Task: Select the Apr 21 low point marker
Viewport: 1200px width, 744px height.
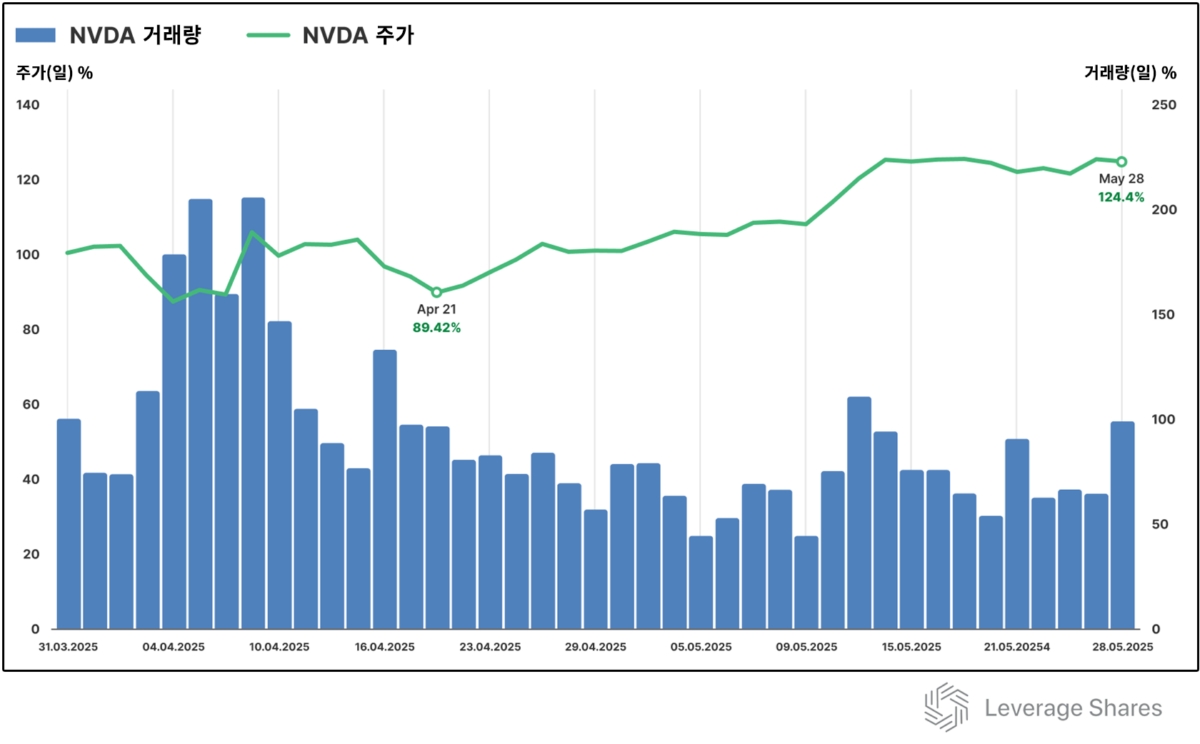Action: pyautogui.click(x=436, y=293)
